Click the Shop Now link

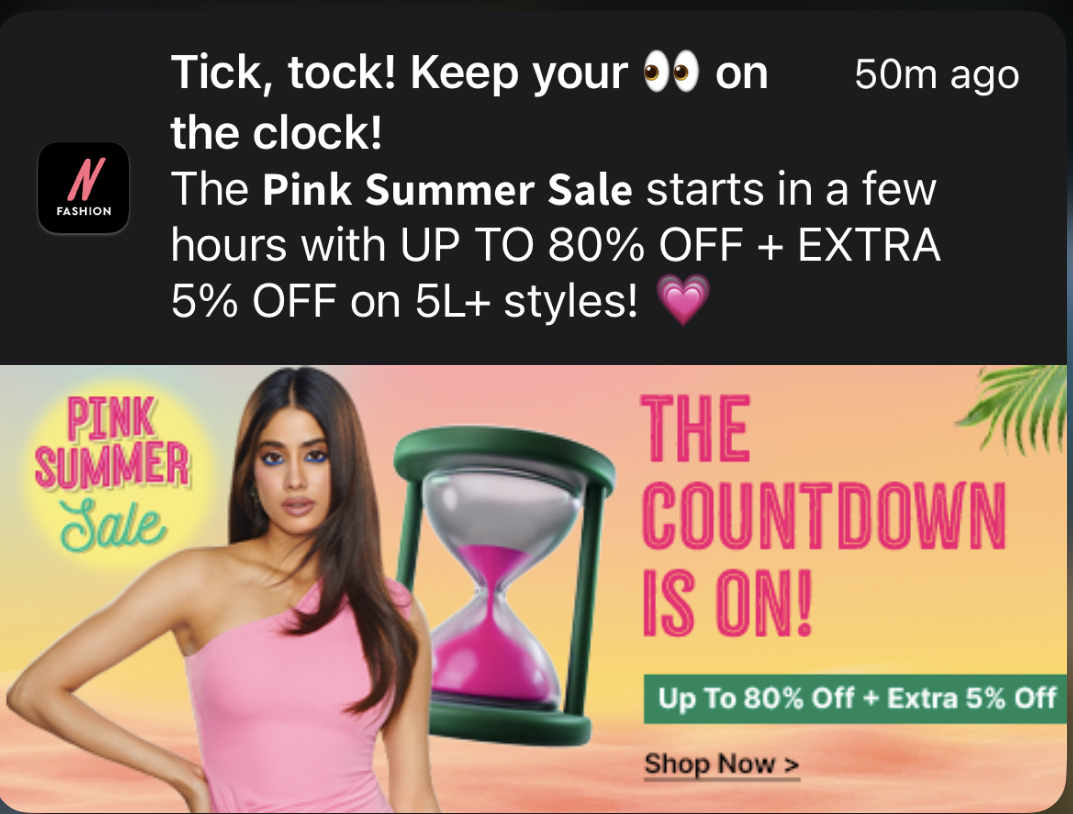click(x=721, y=763)
